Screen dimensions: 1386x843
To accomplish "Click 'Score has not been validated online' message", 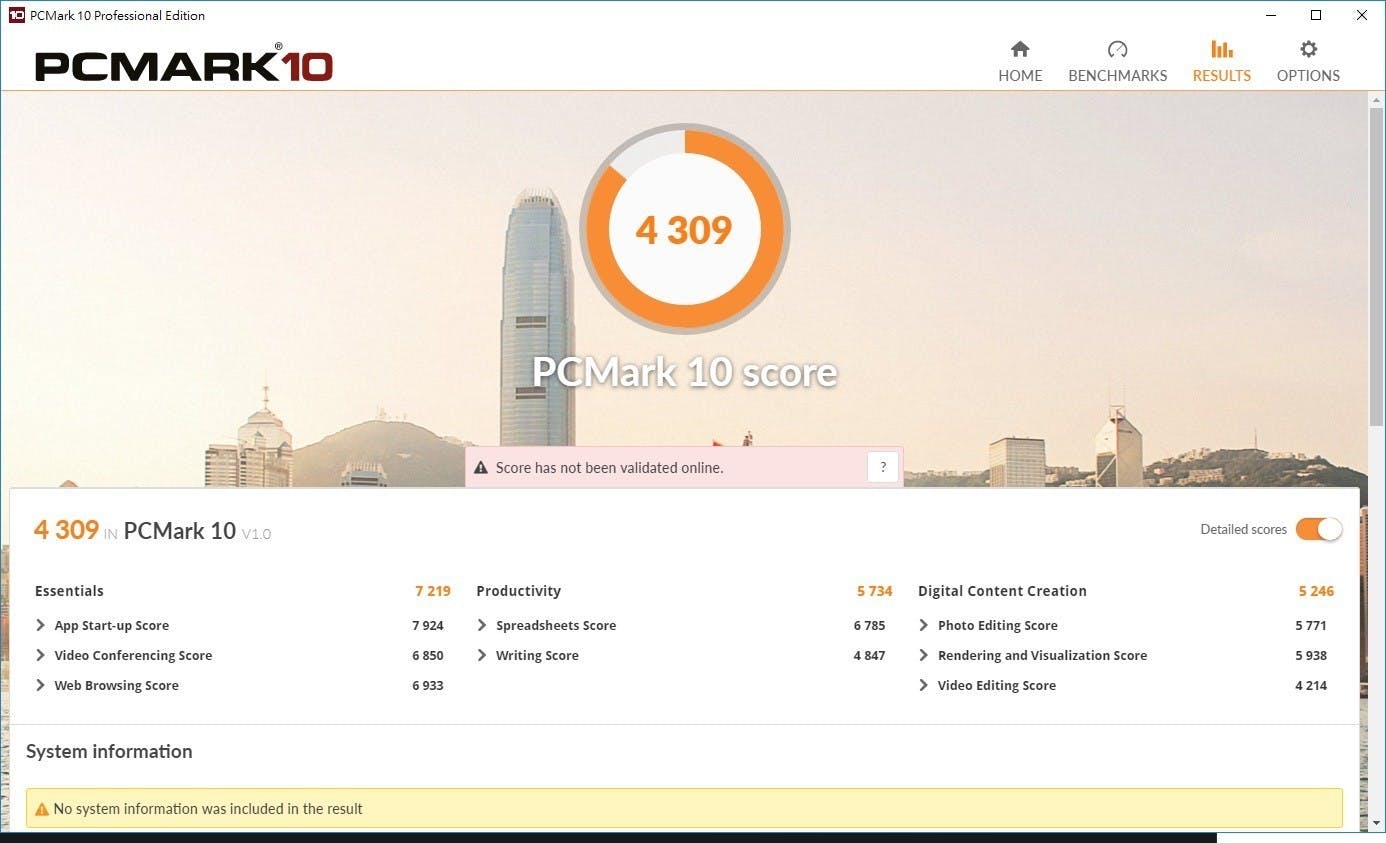I will coord(609,467).
